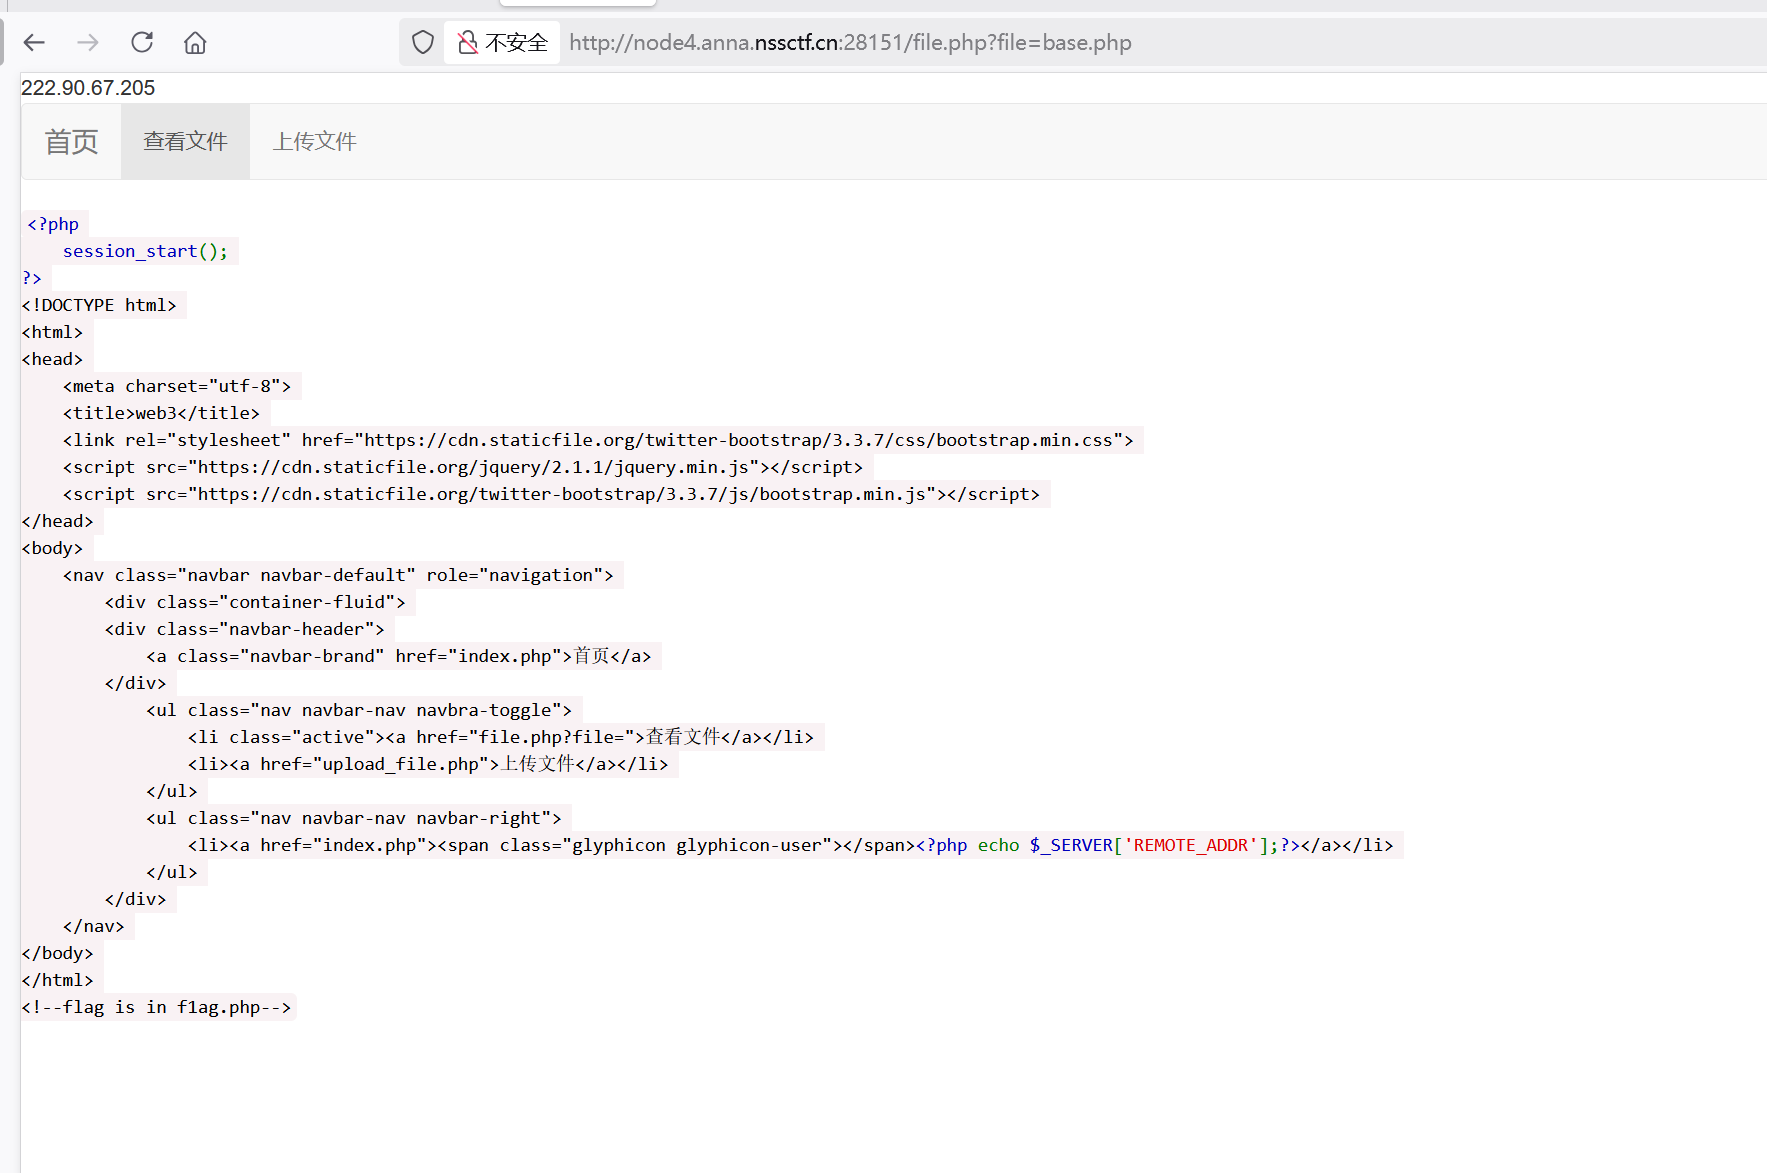
Task: Click the div class="navbar-header" line
Action: tap(245, 629)
